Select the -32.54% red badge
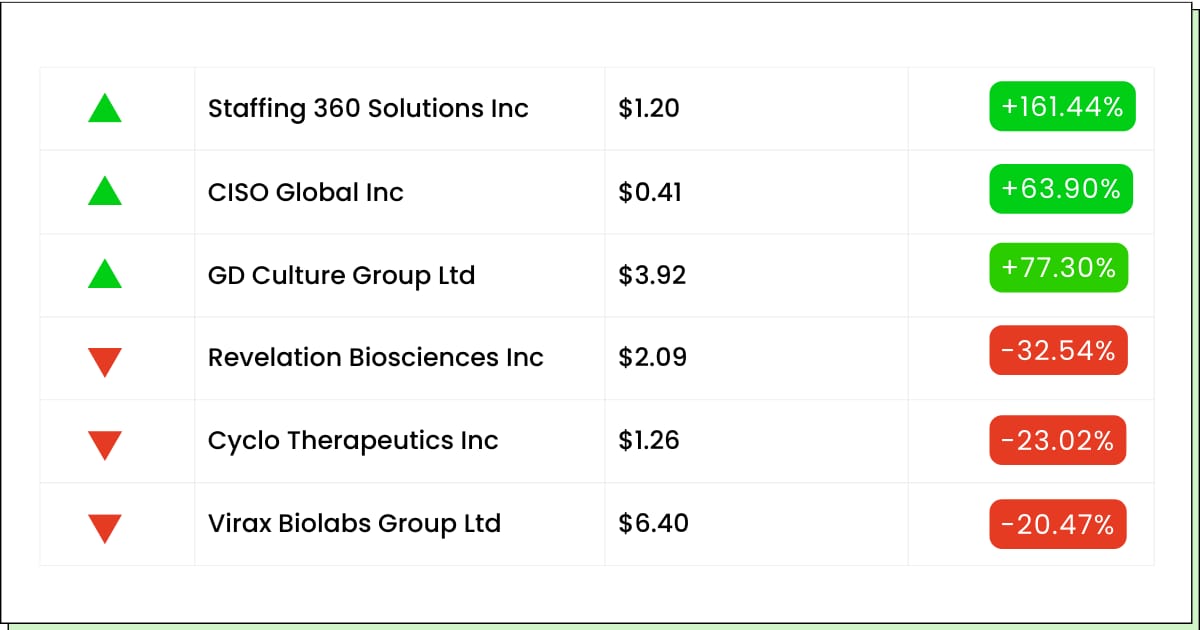Image resolution: width=1200 pixels, height=630 pixels. coord(1058,350)
